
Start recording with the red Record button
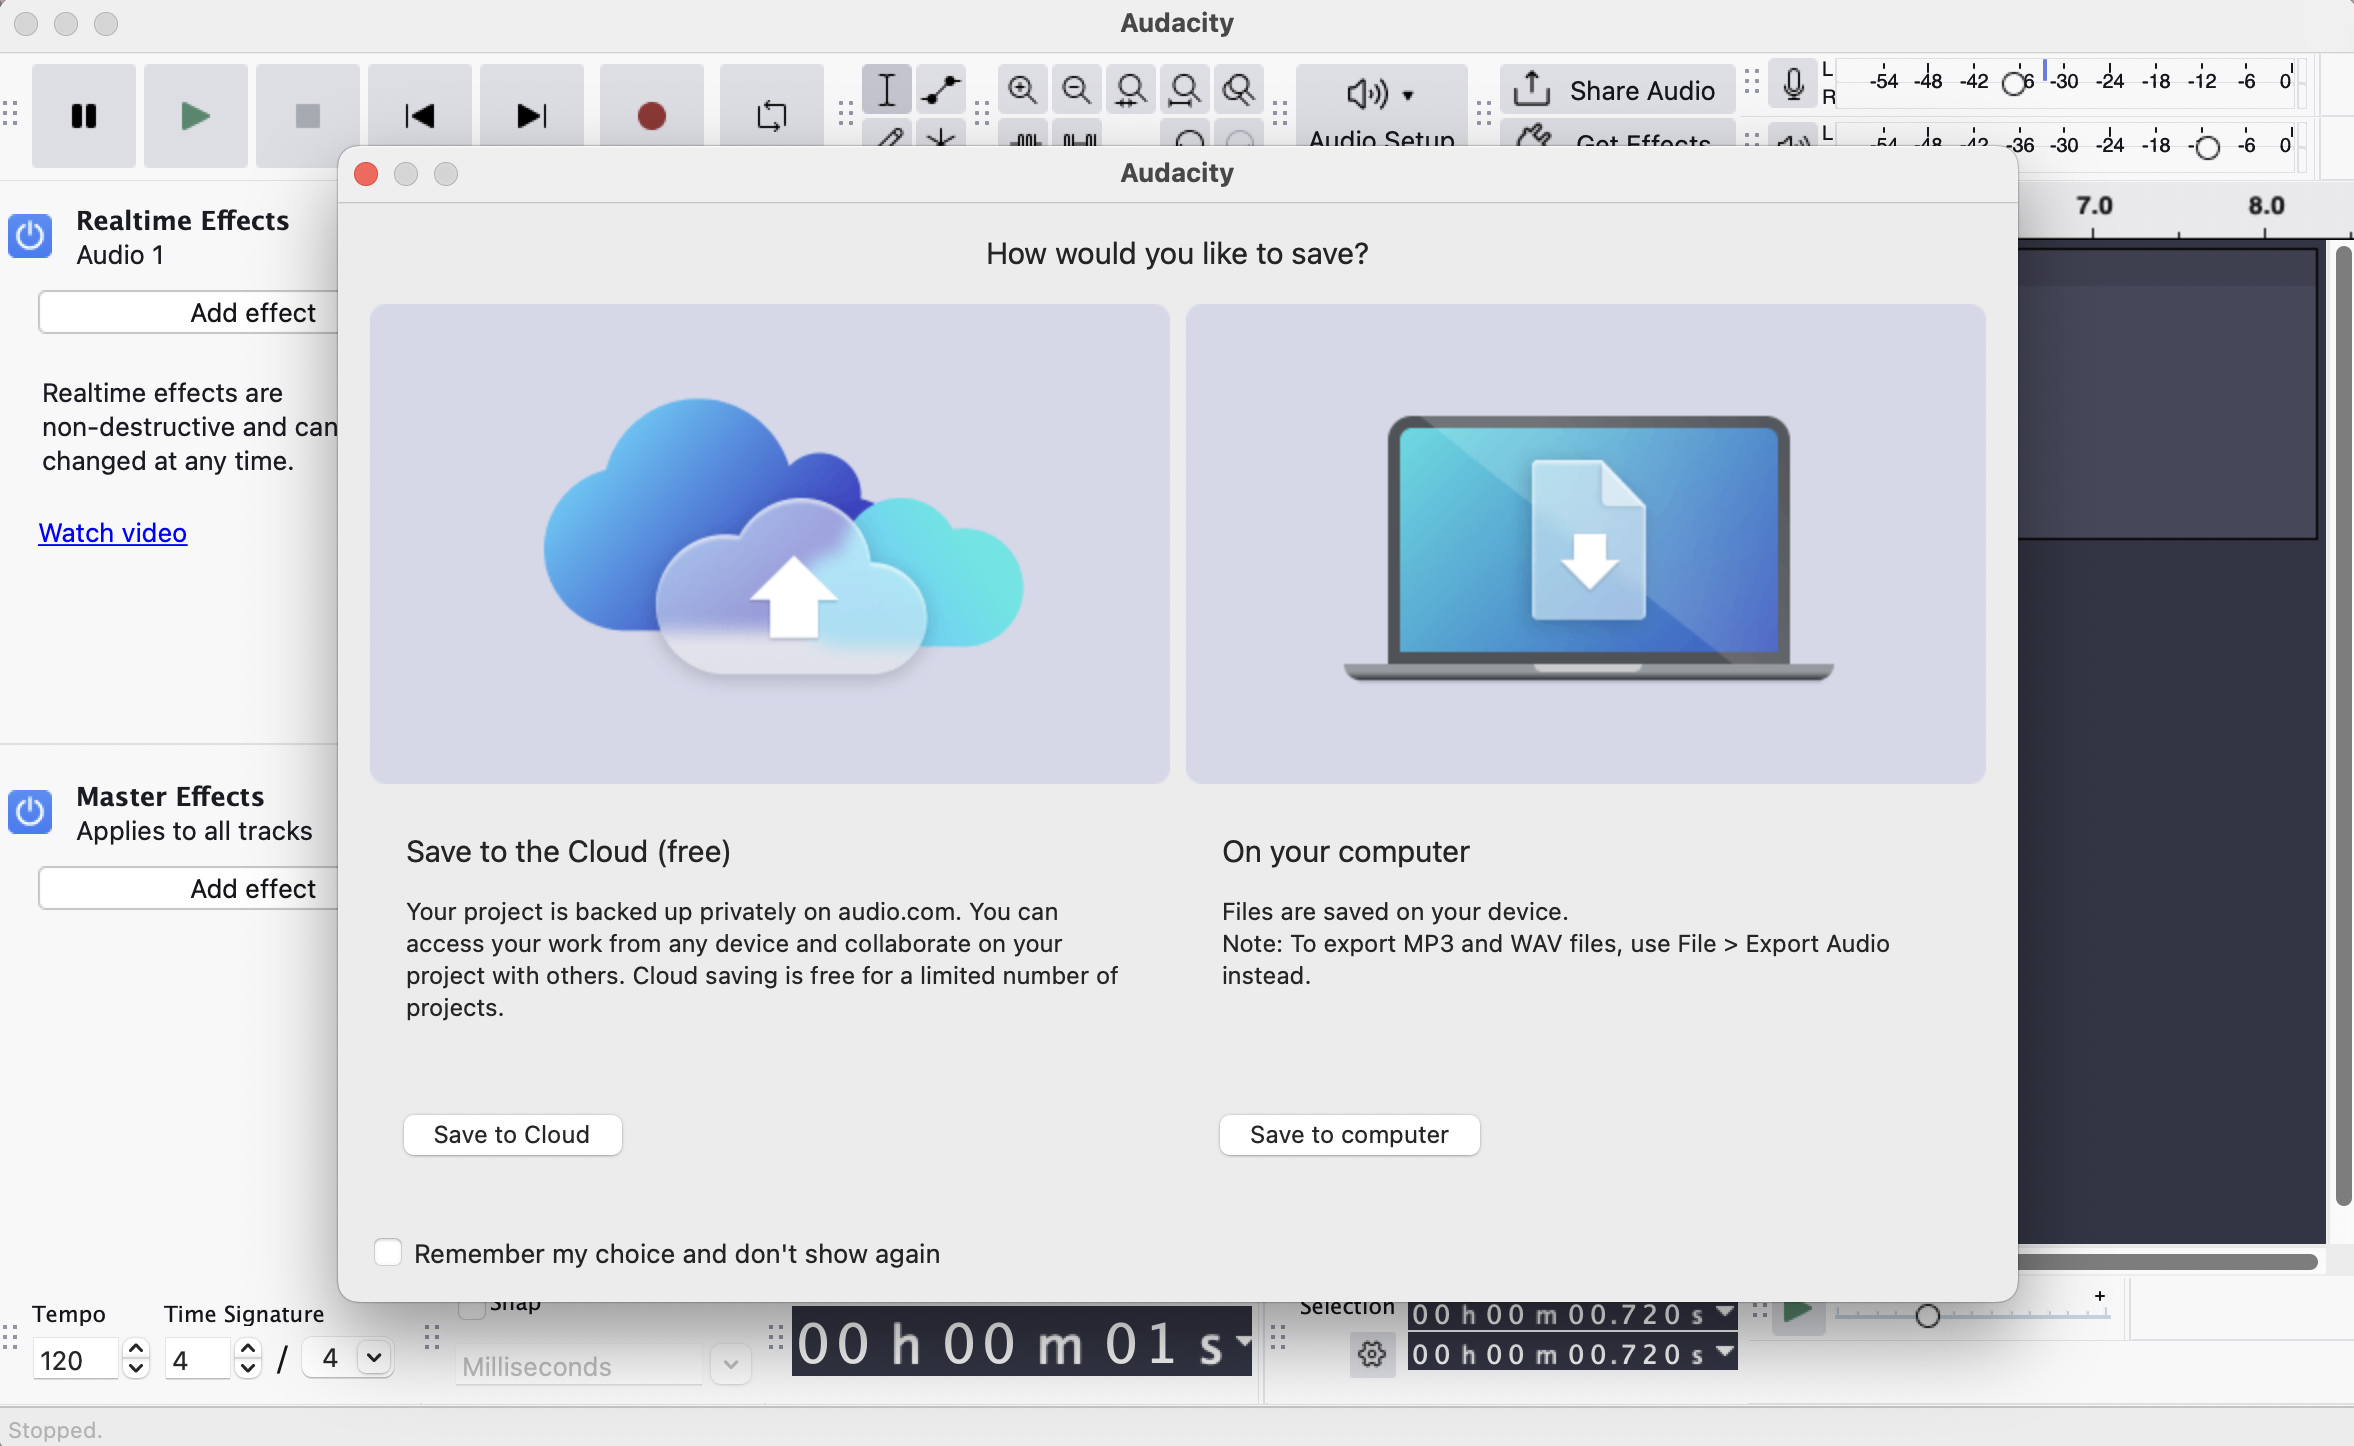coord(652,116)
